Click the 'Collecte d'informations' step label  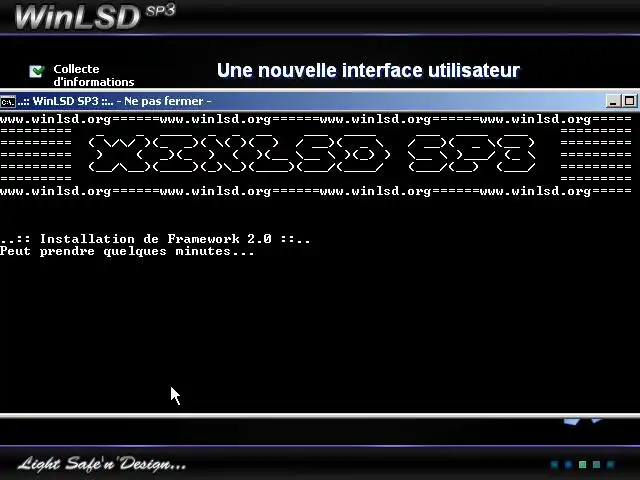coord(93,76)
